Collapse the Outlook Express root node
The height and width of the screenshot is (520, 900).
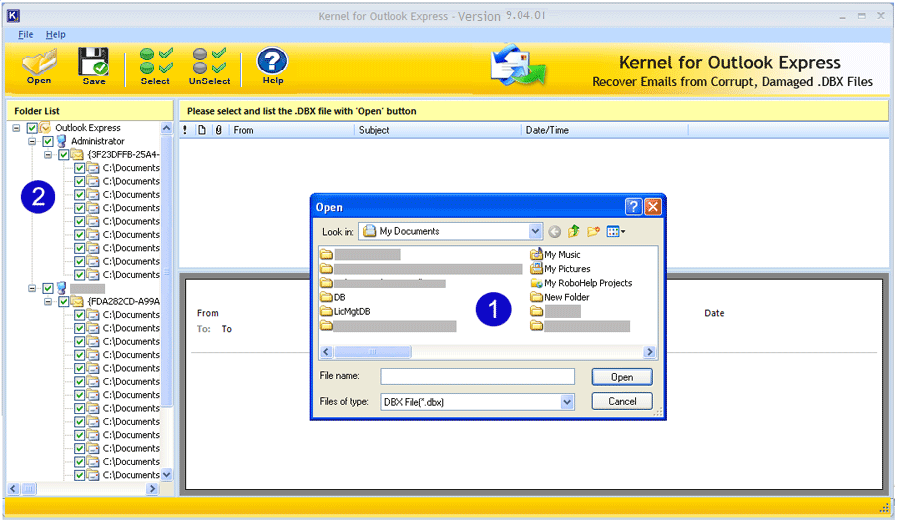pos(16,128)
